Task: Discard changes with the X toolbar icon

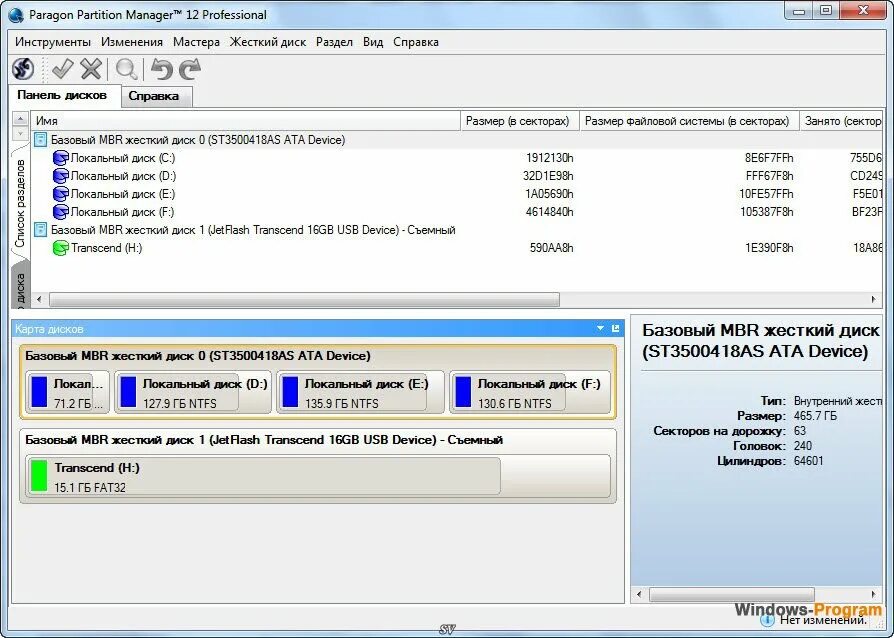Action: (91, 69)
